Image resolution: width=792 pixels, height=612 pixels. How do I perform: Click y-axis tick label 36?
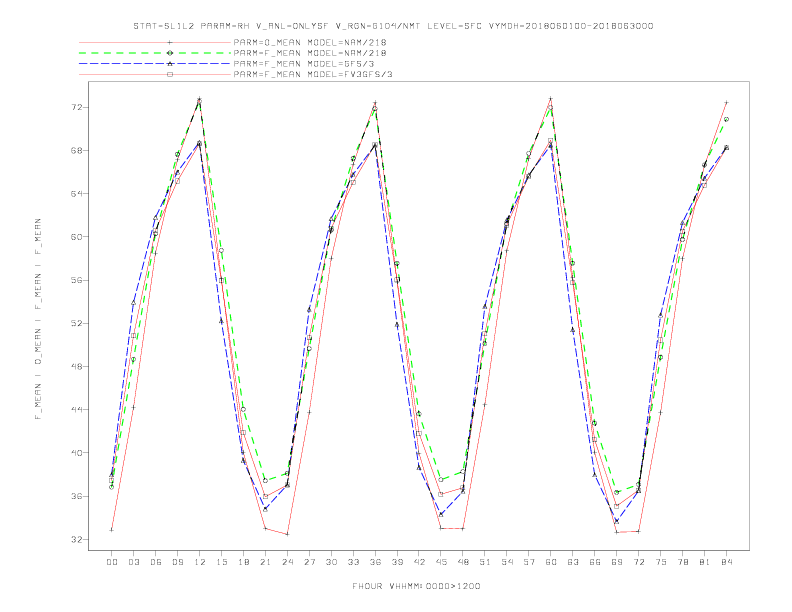tap(77, 496)
